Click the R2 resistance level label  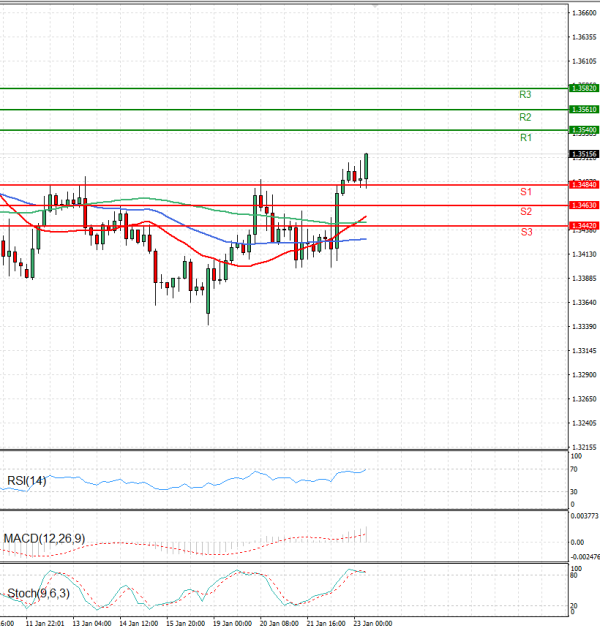point(525,117)
